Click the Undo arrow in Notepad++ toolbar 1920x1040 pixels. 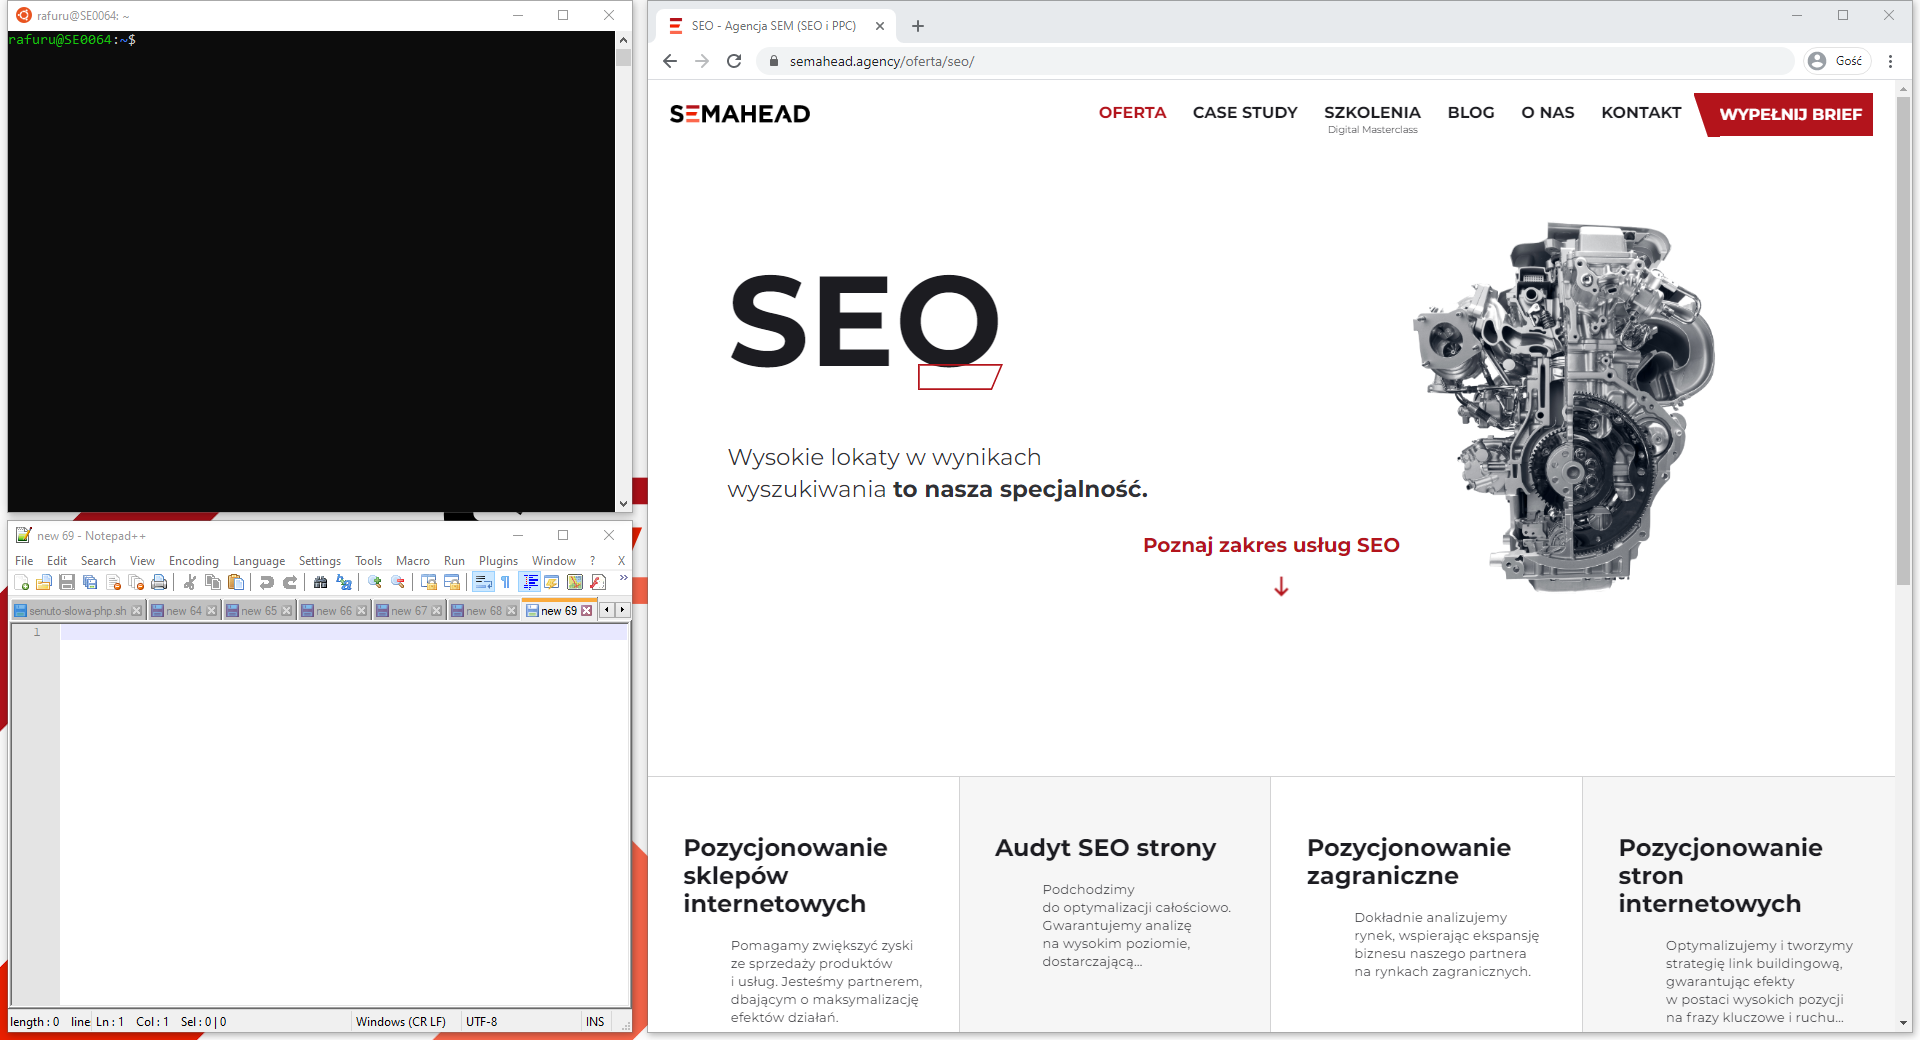tap(266, 582)
